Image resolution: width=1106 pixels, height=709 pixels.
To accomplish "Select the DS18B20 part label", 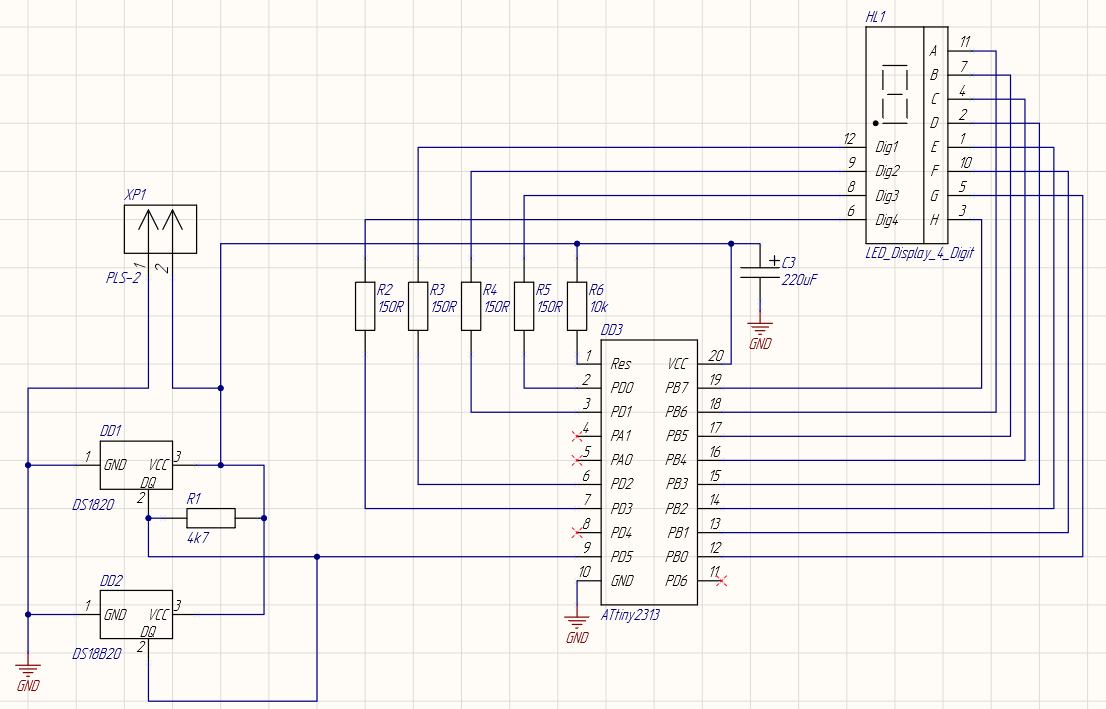I will (97, 654).
